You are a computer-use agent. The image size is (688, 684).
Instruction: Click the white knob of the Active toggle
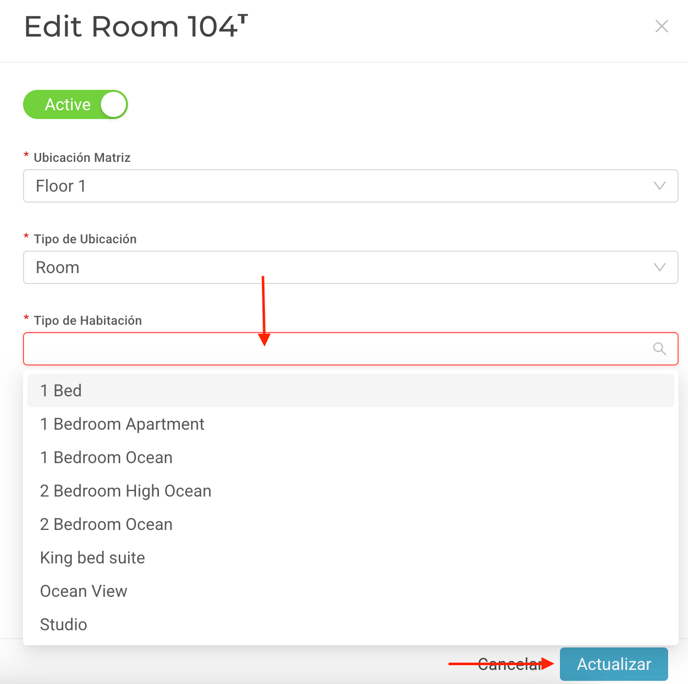[113, 104]
